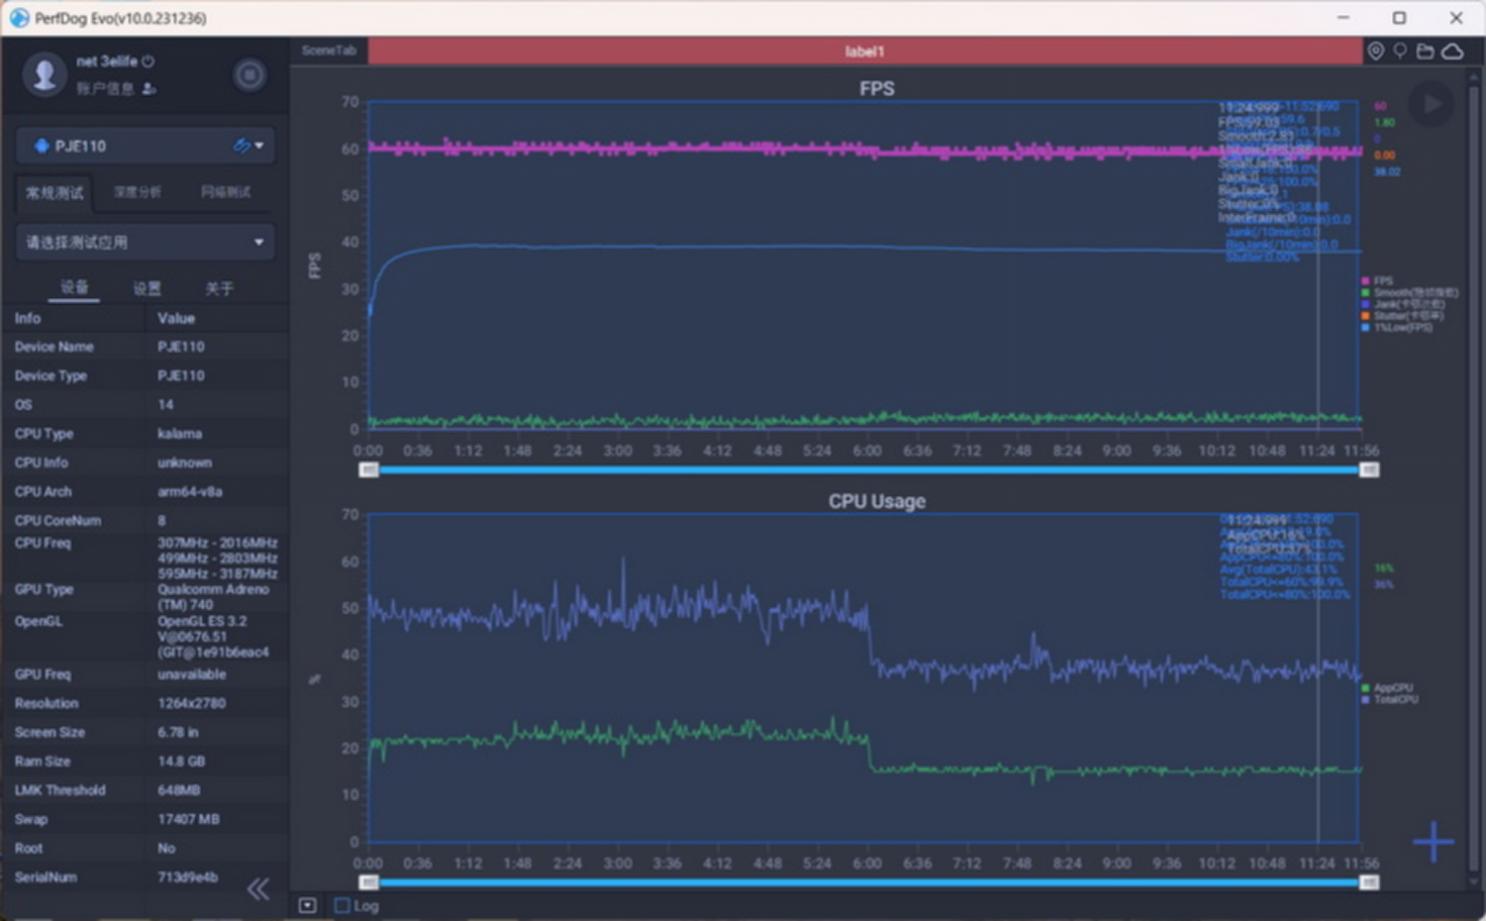Click the round play button
Screen dimensions: 1486x921
[1431, 103]
